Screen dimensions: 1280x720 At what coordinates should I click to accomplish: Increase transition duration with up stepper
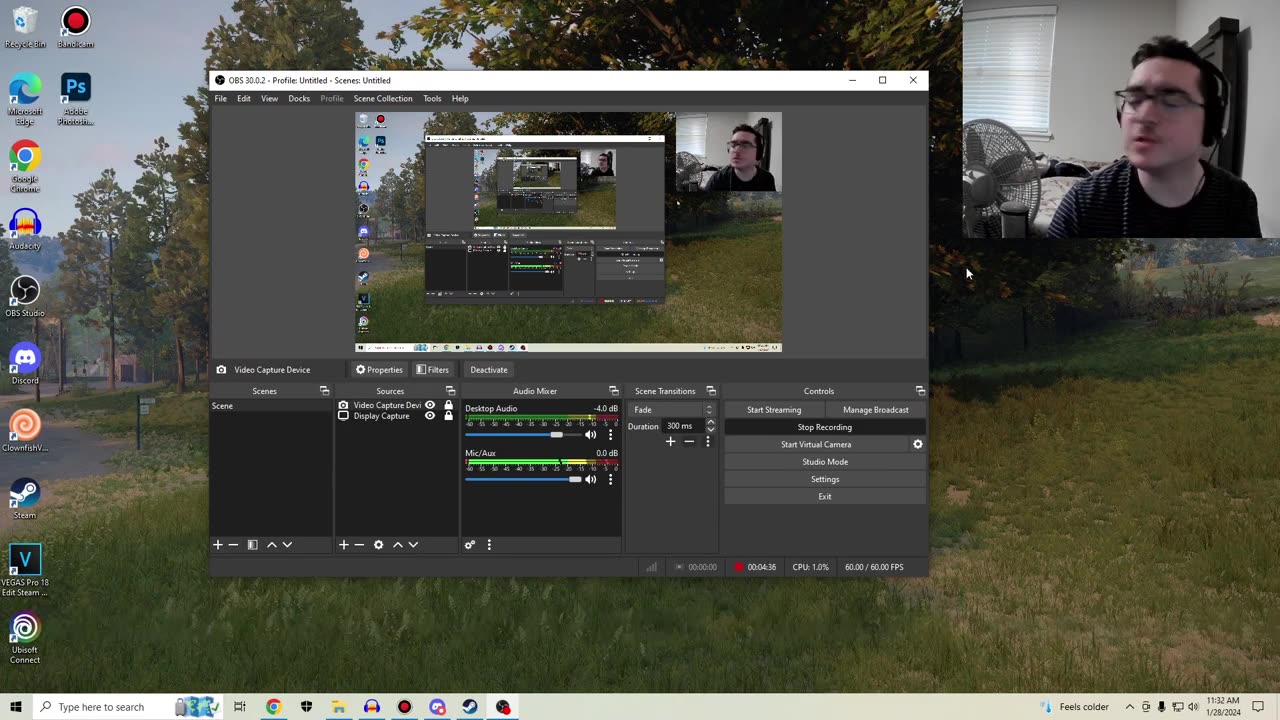pos(710,423)
